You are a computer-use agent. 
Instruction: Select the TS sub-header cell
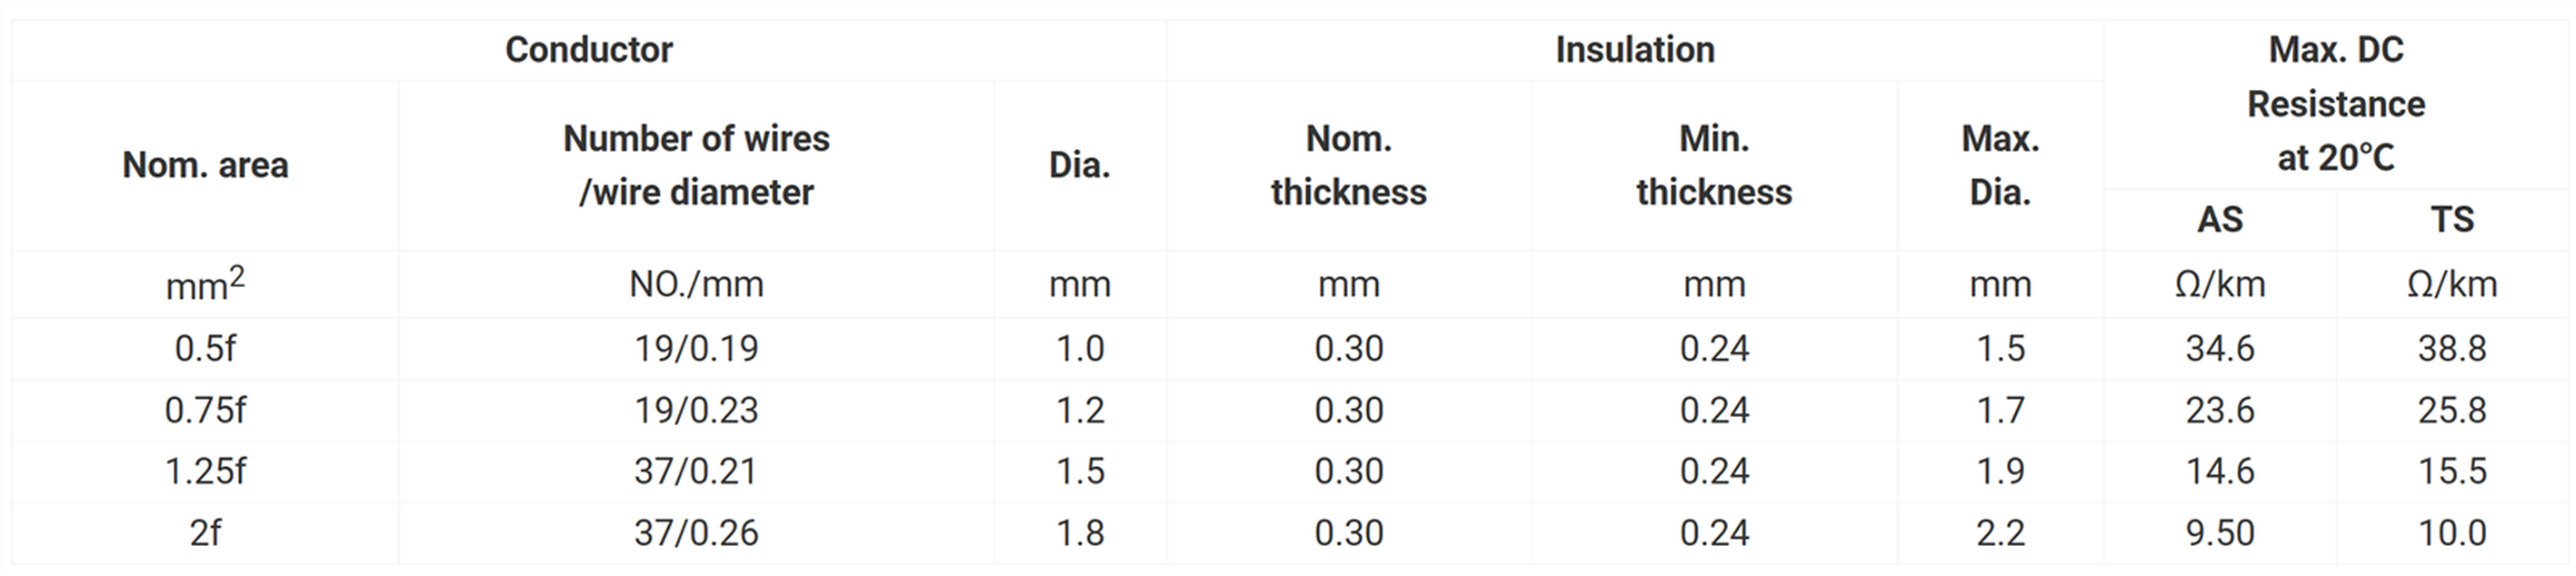pyautogui.click(x=2452, y=220)
